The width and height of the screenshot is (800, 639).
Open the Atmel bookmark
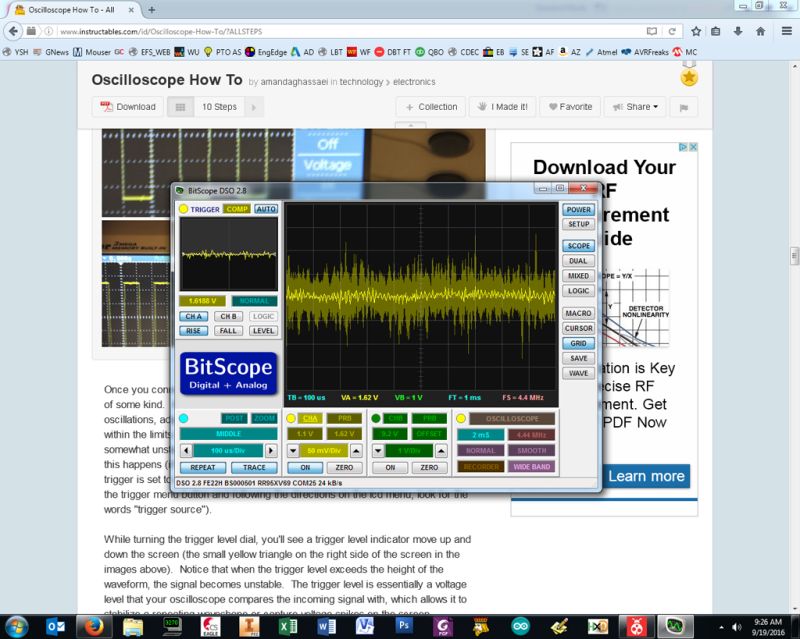click(x=601, y=52)
